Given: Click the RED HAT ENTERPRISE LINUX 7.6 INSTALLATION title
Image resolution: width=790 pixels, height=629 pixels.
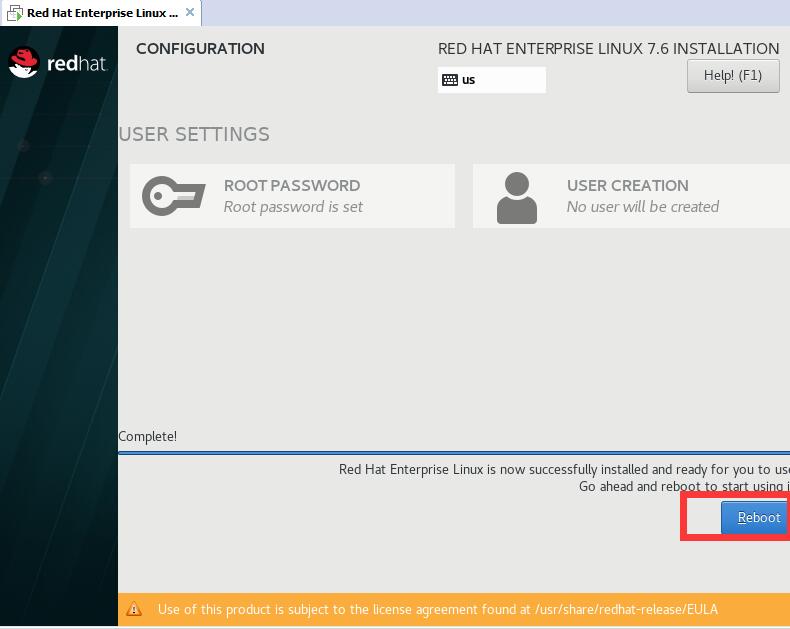Looking at the screenshot, I should pyautogui.click(x=609, y=49).
